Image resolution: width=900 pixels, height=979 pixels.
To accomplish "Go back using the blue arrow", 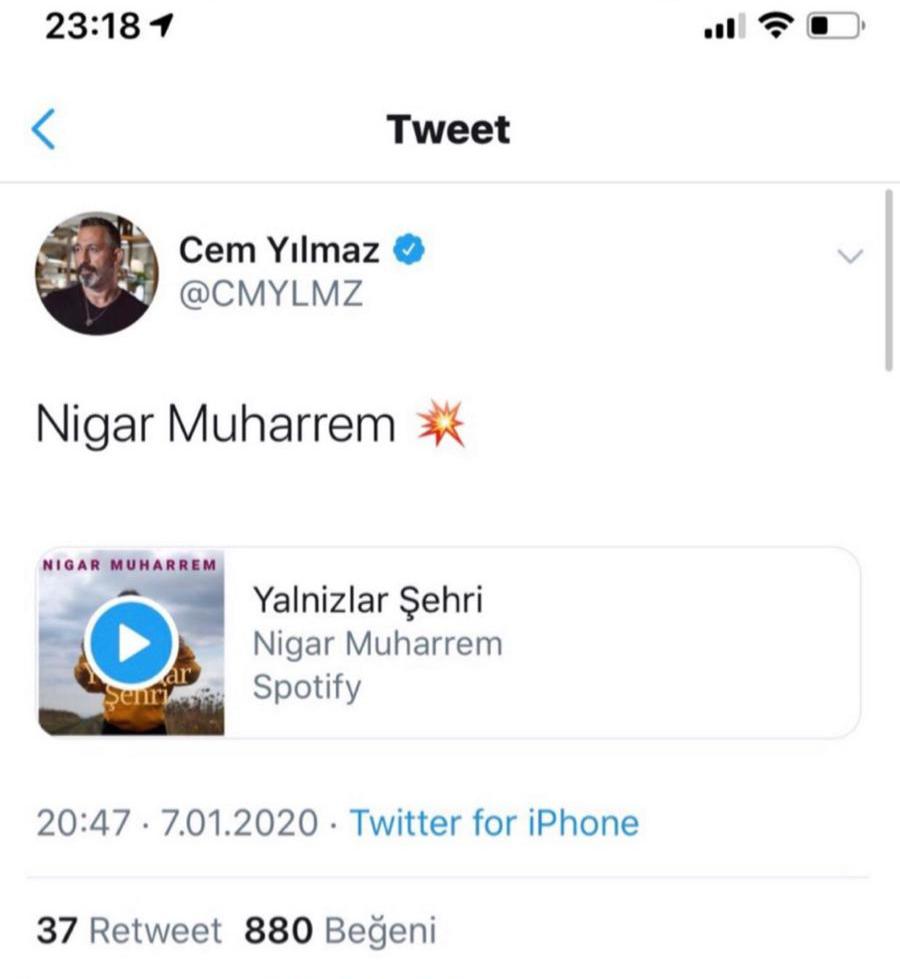I will (x=43, y=130).
